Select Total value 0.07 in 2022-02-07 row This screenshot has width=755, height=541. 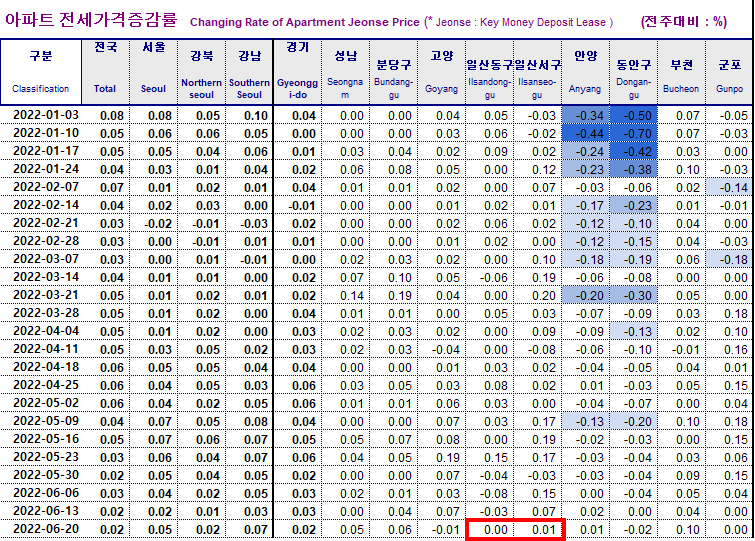coord(112,188)
